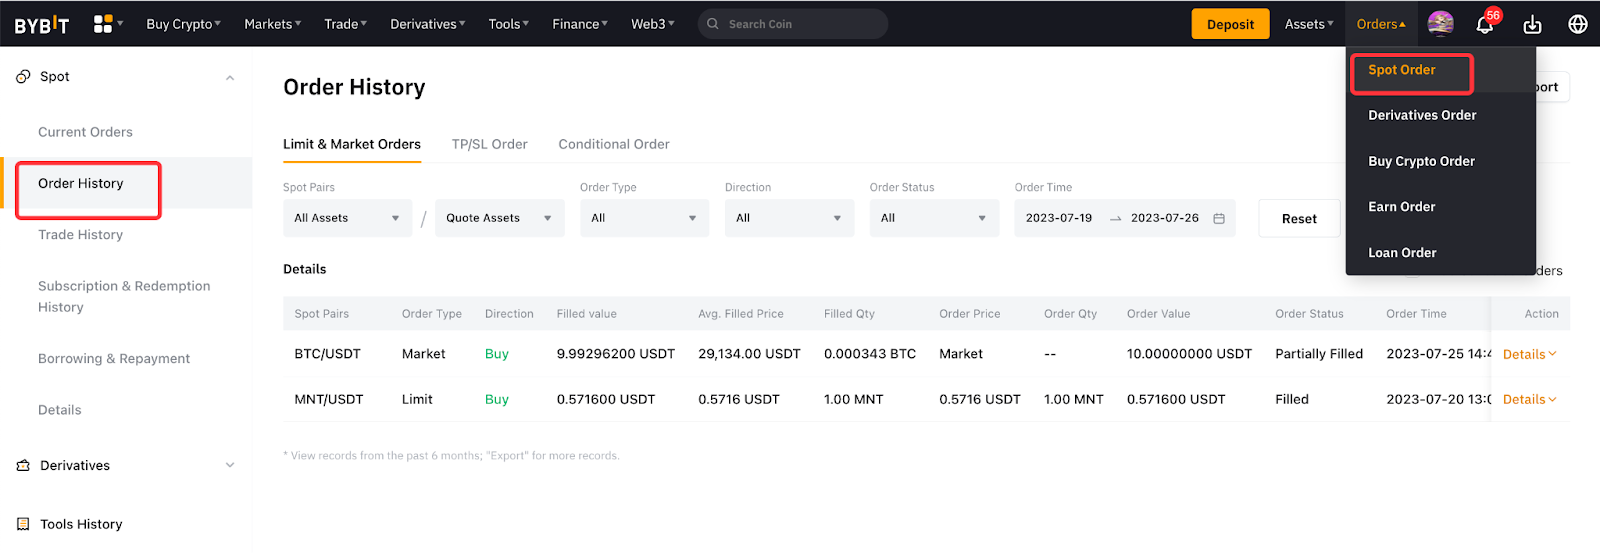
Task: Expand Details for the BTC/USDT order
Action: click(x=1529, y=354)
